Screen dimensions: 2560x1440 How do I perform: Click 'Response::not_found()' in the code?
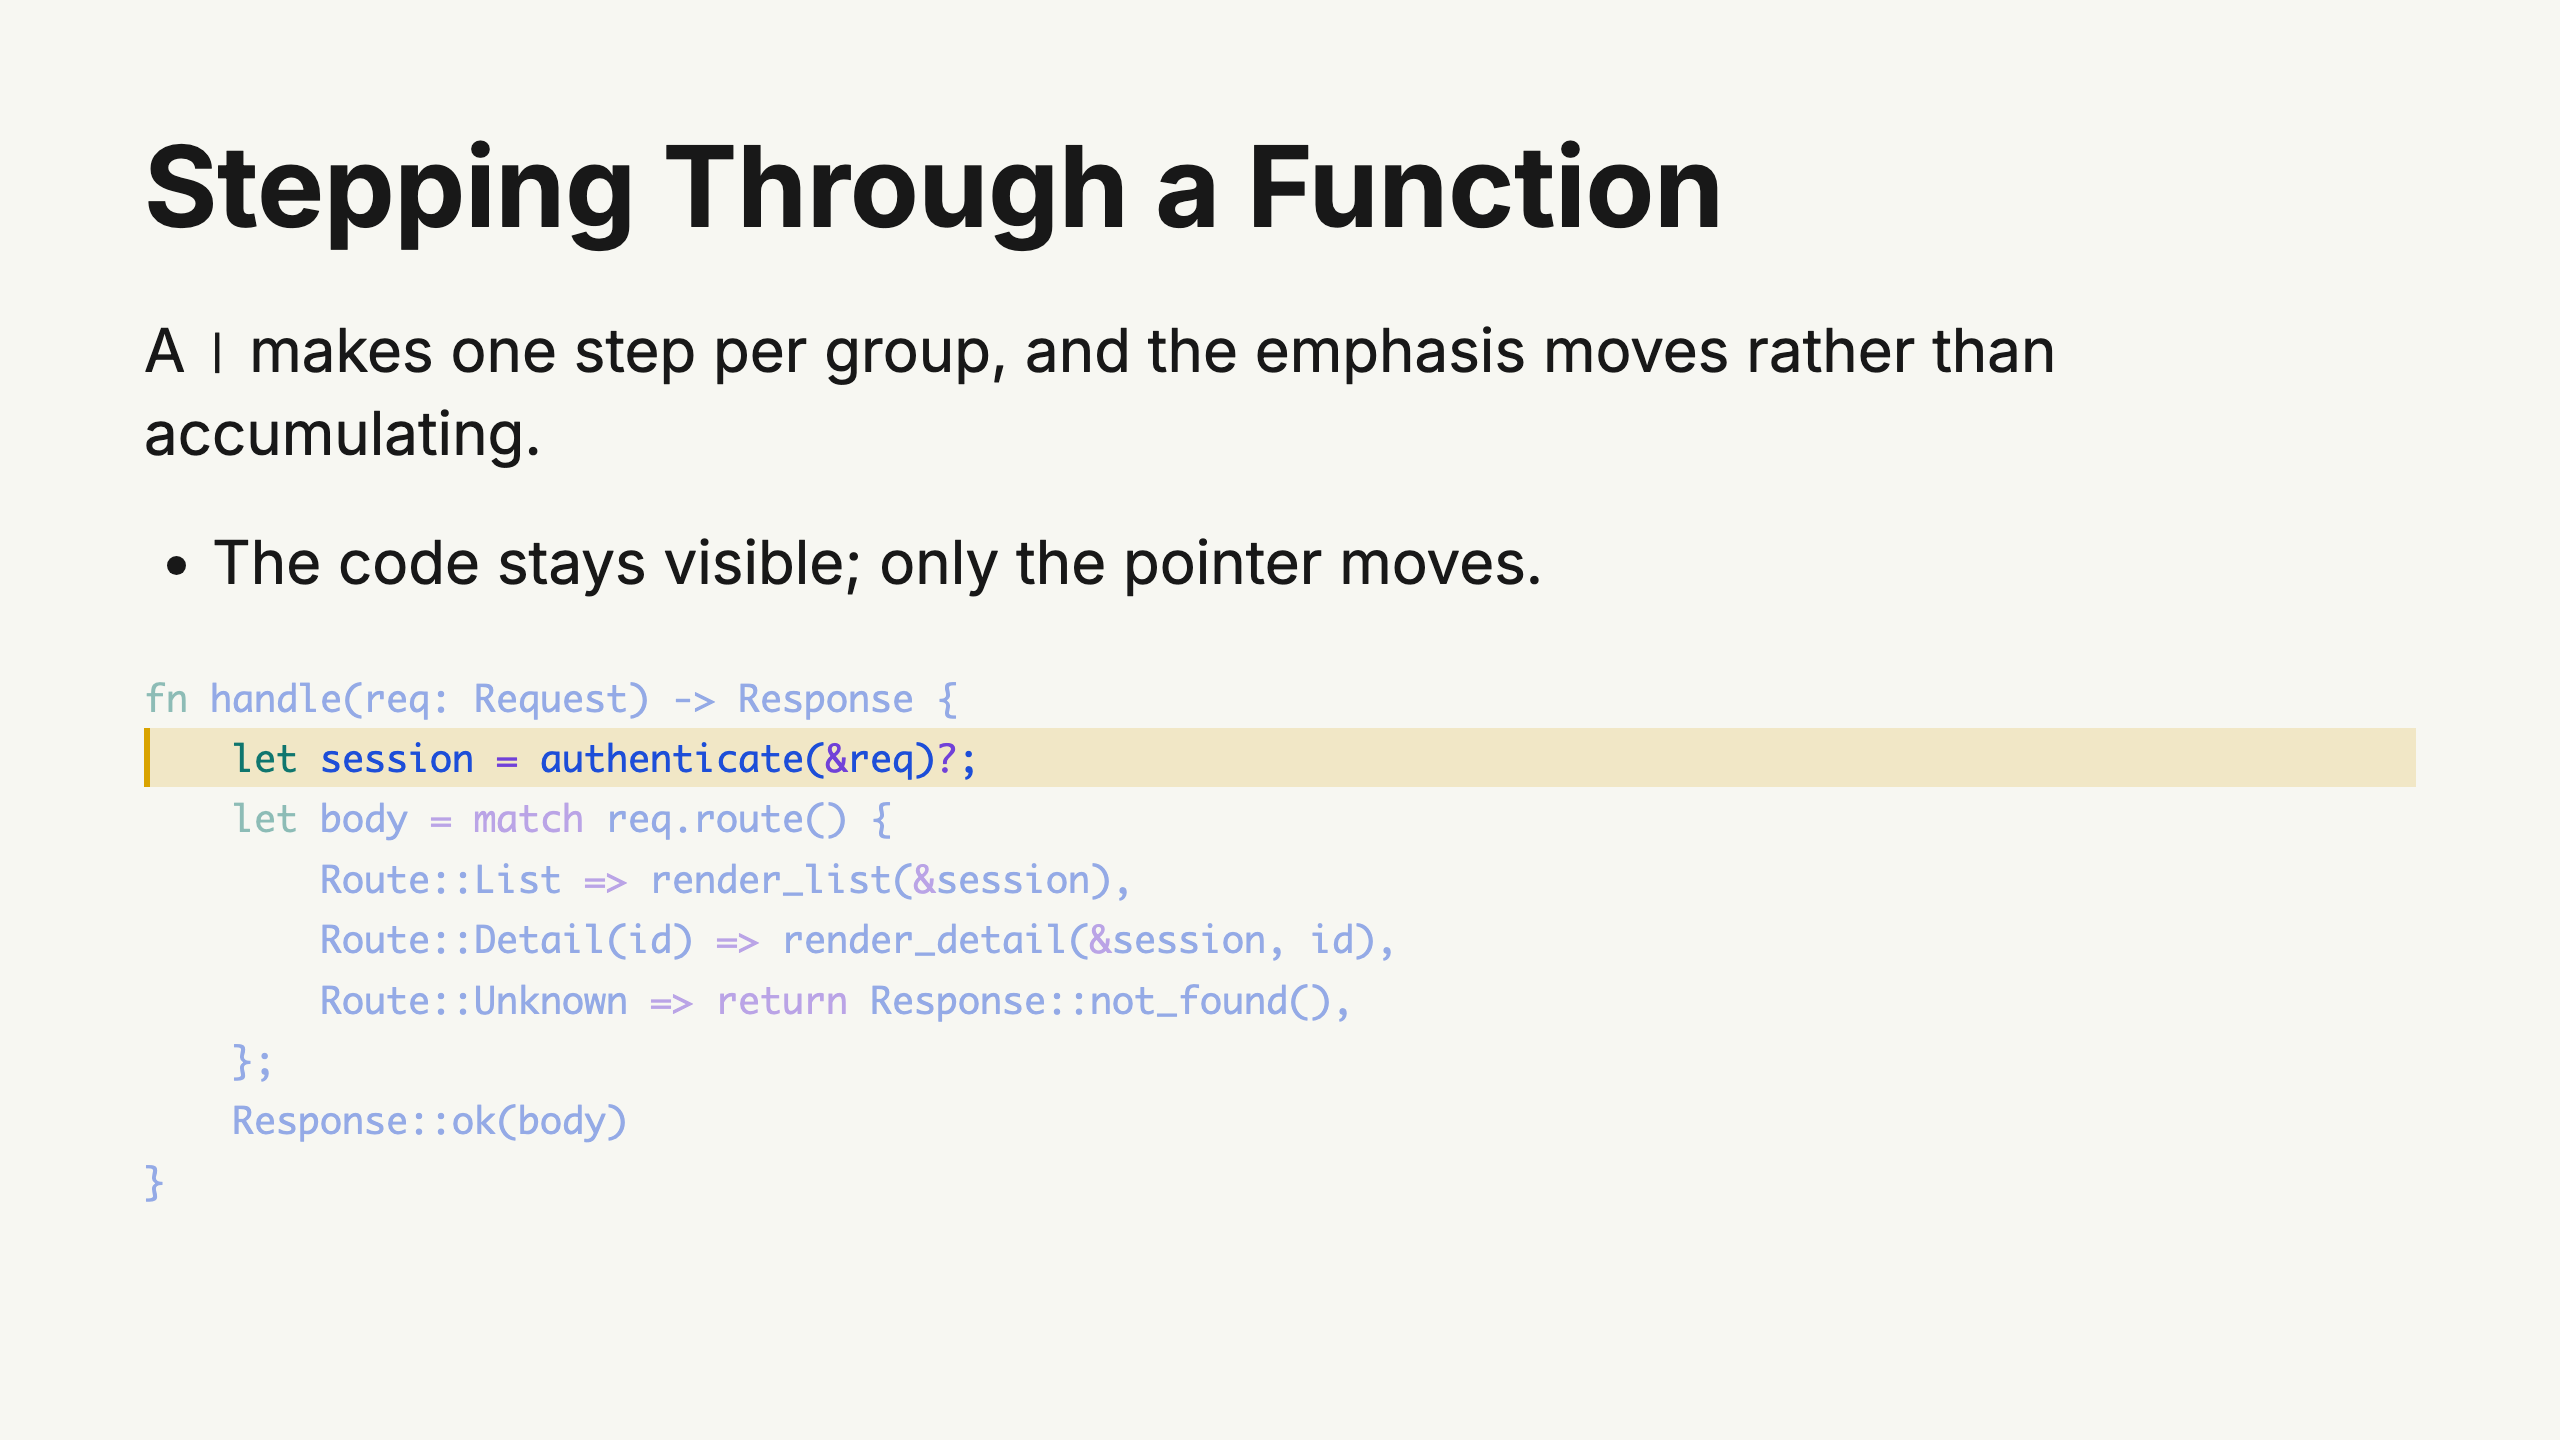pos(1100,1001)
